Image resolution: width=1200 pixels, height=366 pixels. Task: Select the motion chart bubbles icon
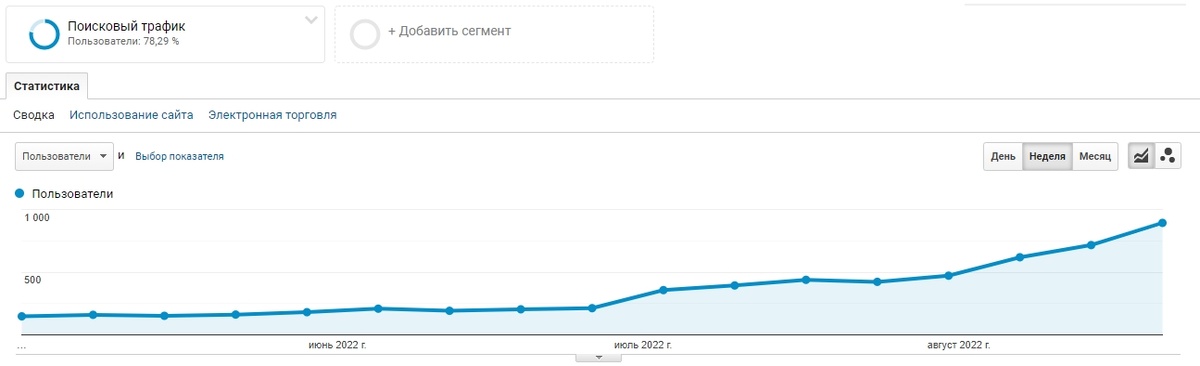1168,156
